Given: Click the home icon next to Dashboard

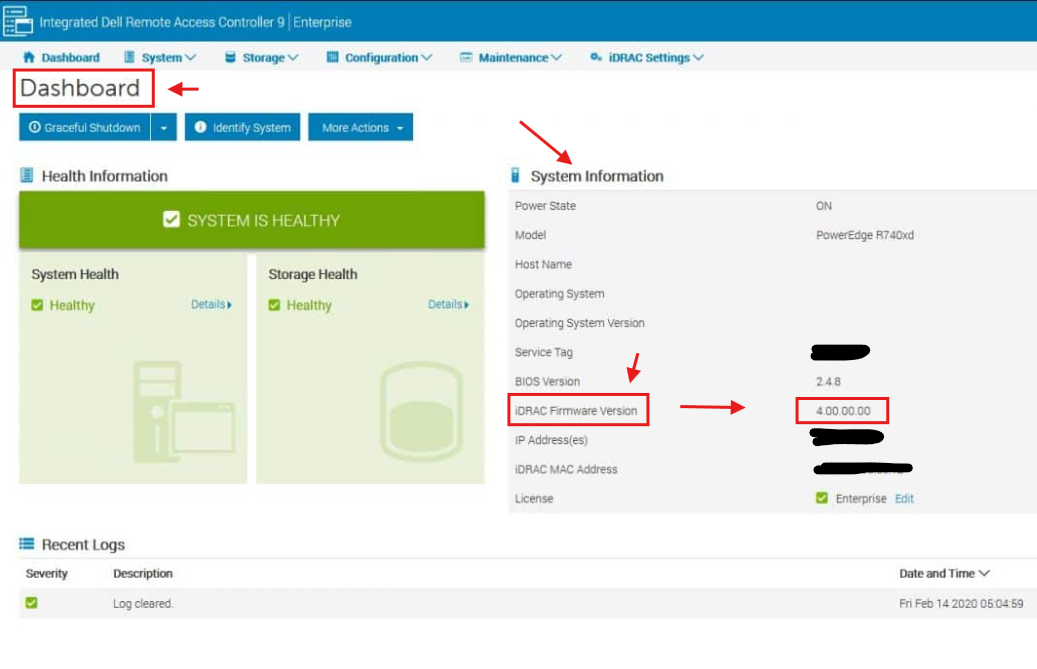Looking at the screenshot, I should [30, 57].
